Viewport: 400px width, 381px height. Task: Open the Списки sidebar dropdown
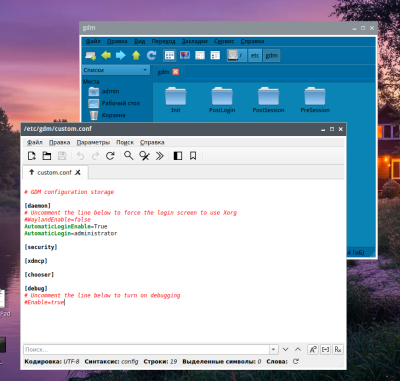116,70
